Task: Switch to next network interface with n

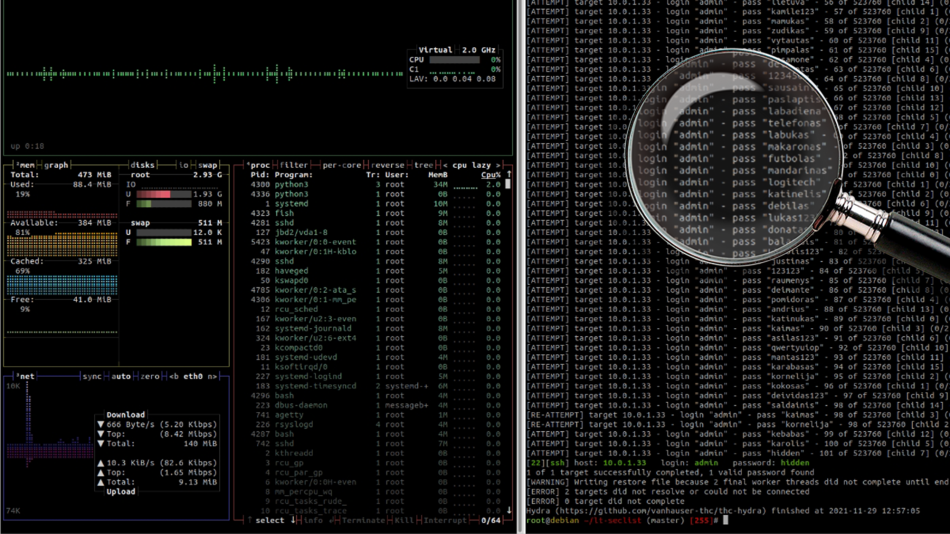Action: coord(211,377)
